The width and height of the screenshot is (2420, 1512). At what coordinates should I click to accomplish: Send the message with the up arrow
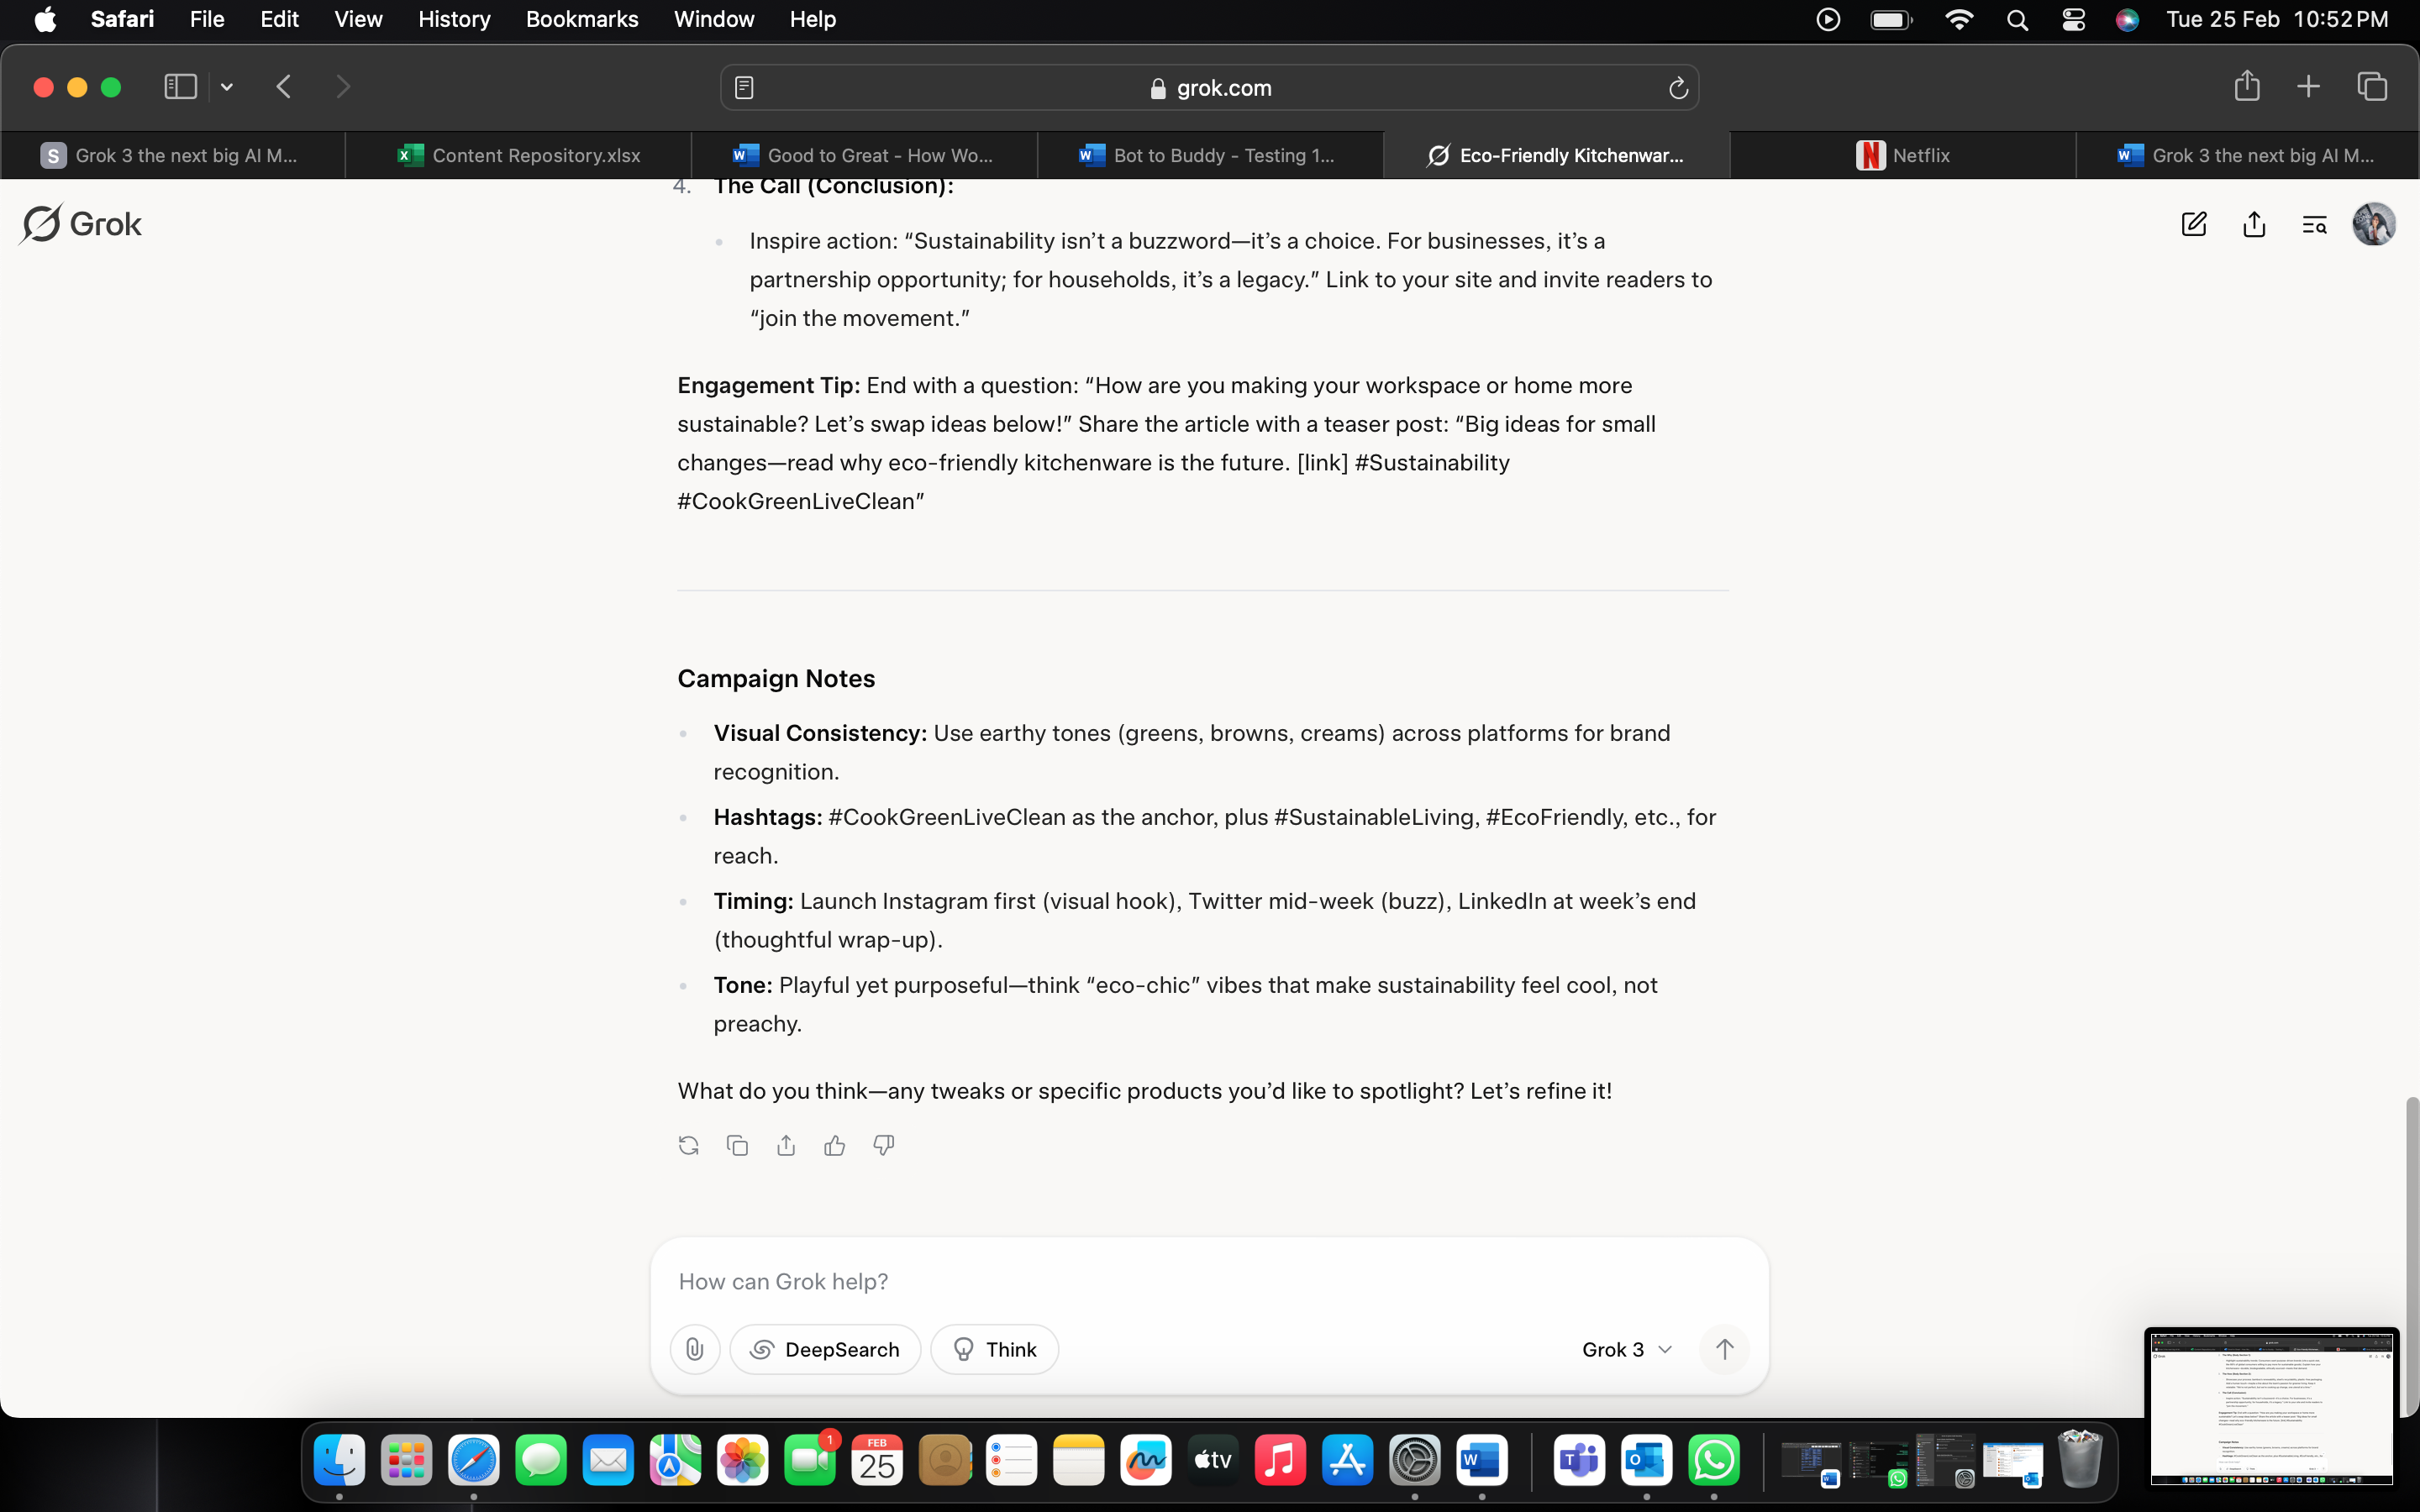pyautogui.click(x=1724, y=1349)
